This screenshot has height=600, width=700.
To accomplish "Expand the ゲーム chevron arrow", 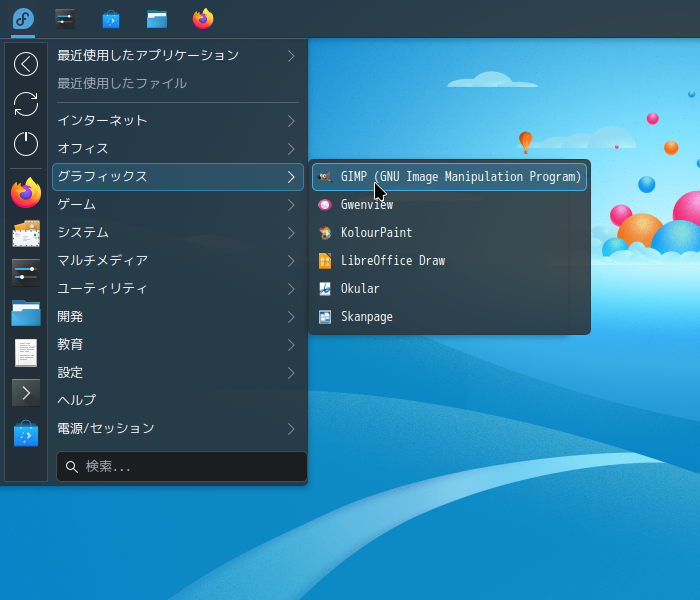I will [291, 205].
